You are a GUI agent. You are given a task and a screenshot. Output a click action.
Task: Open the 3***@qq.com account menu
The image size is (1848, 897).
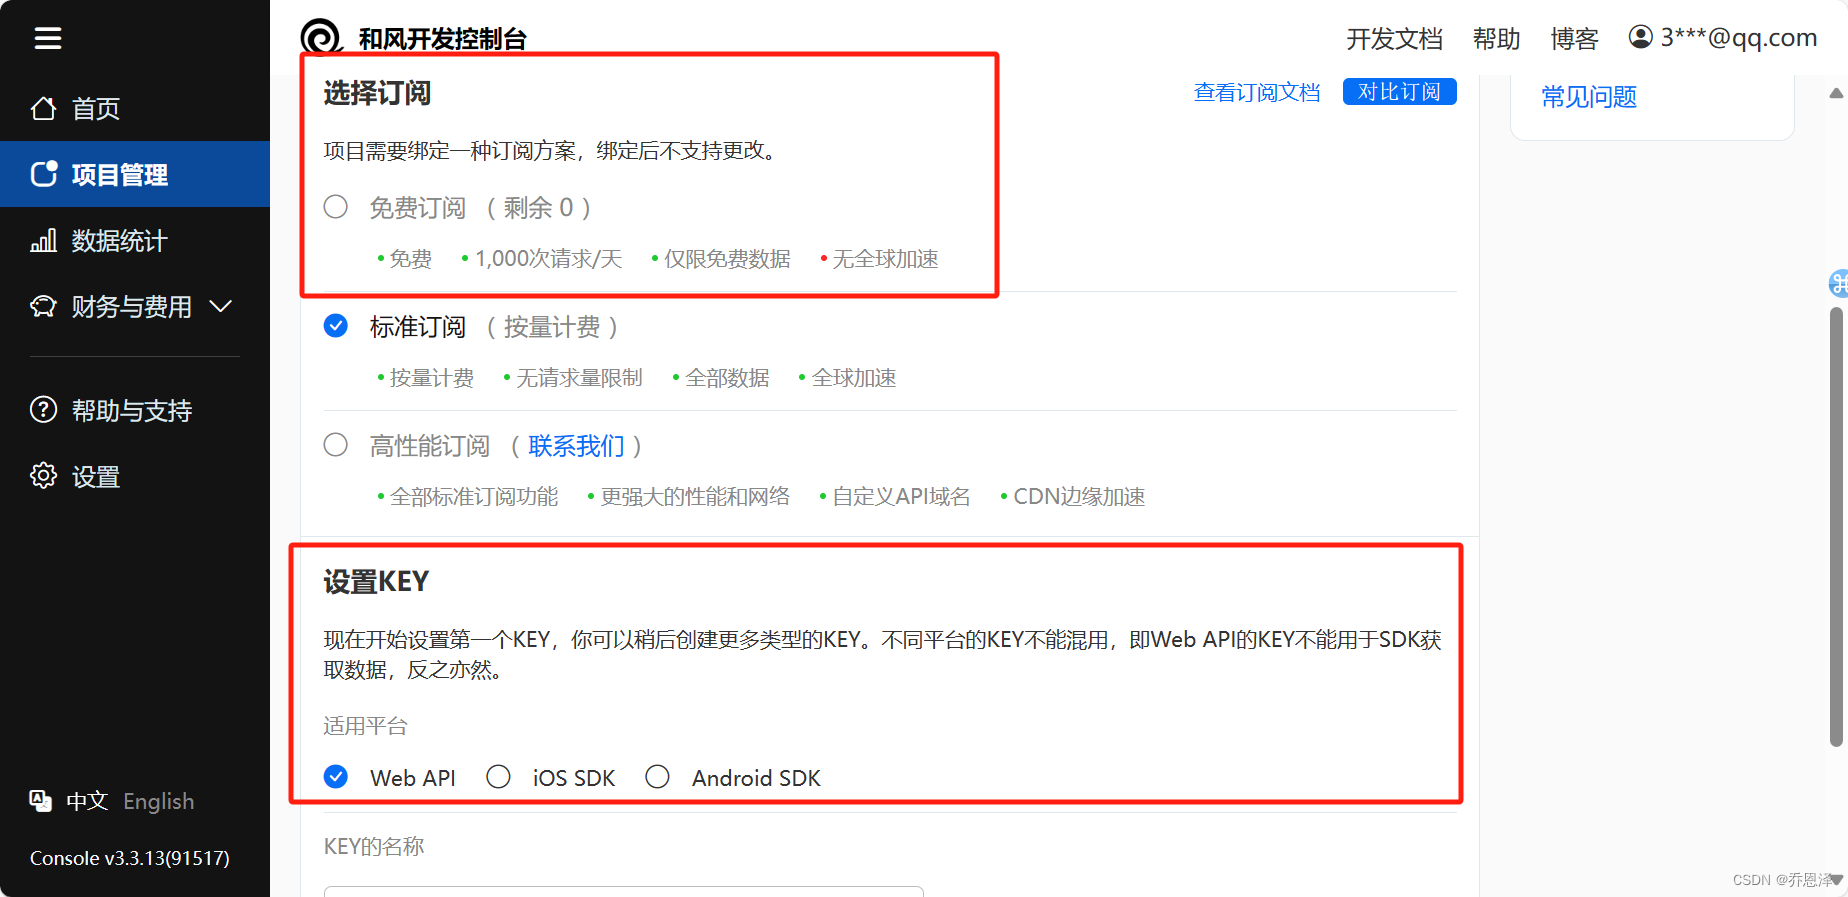point(1722,38)
